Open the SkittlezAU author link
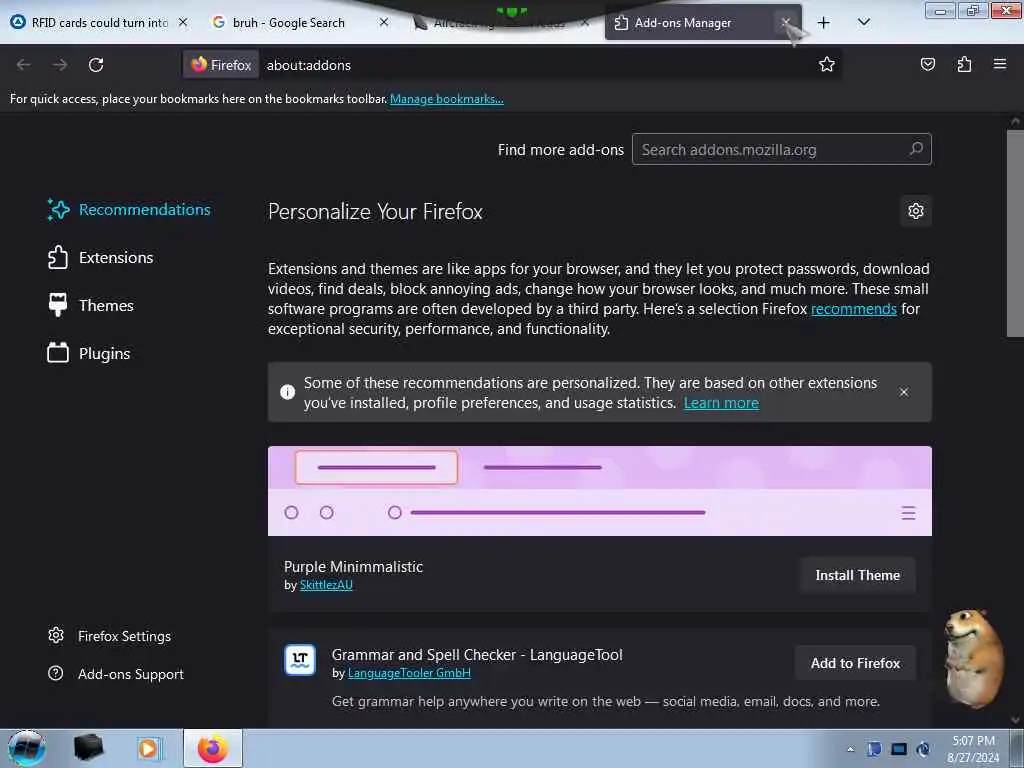The height and width of the screenshot is (768, 1024). tap(326, 584)
